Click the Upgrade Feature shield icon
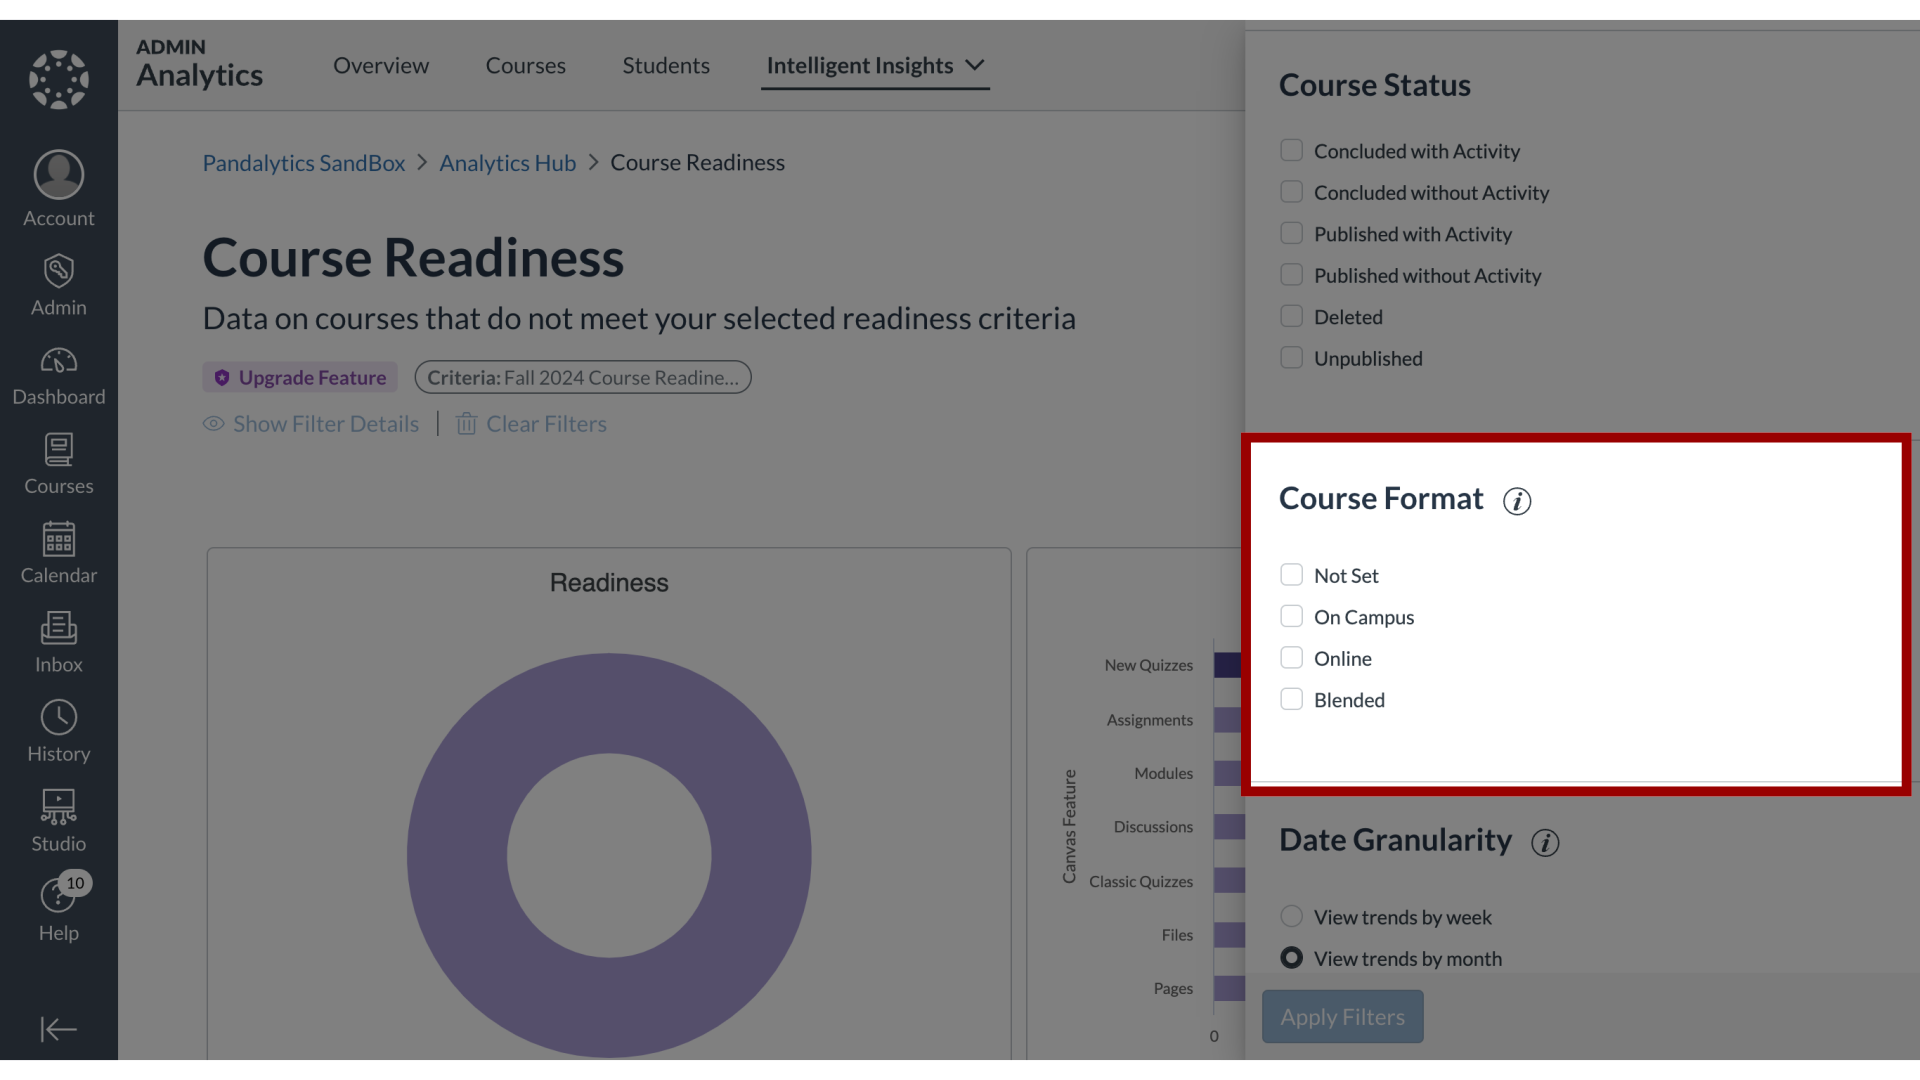 click(222, 378)
